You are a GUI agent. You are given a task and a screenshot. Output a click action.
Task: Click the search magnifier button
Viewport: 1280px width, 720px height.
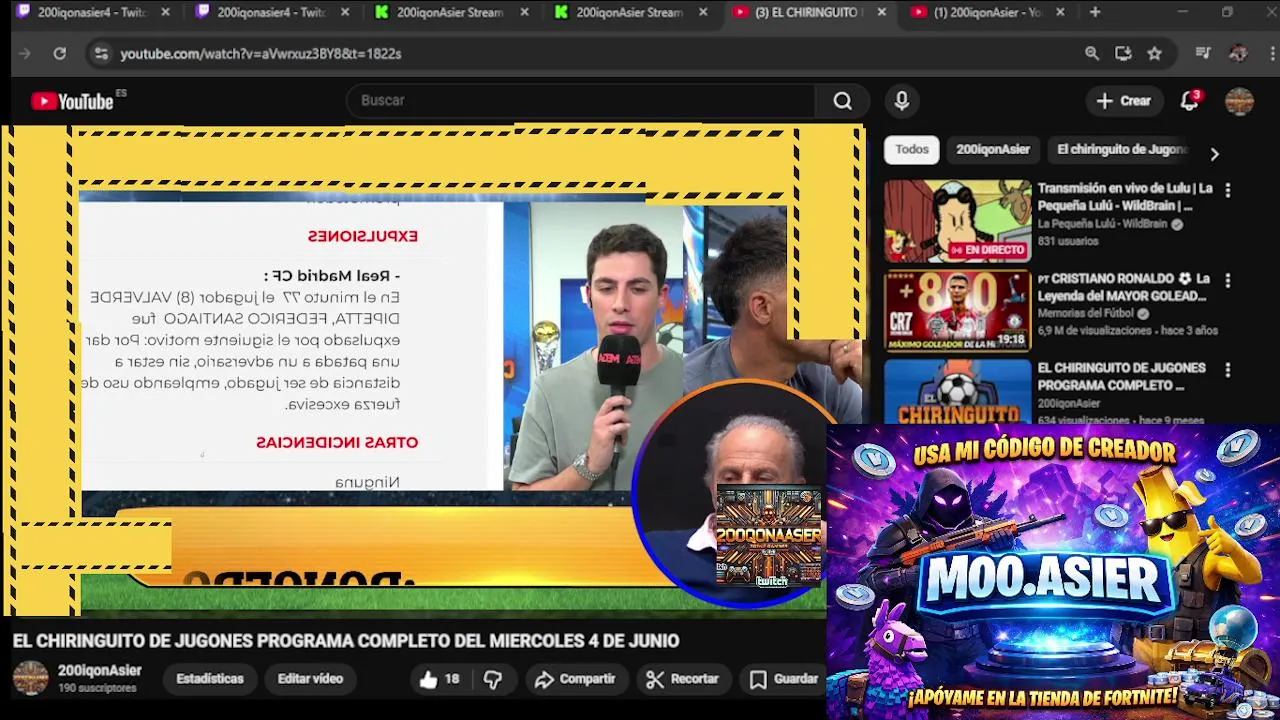click(842, 101)
